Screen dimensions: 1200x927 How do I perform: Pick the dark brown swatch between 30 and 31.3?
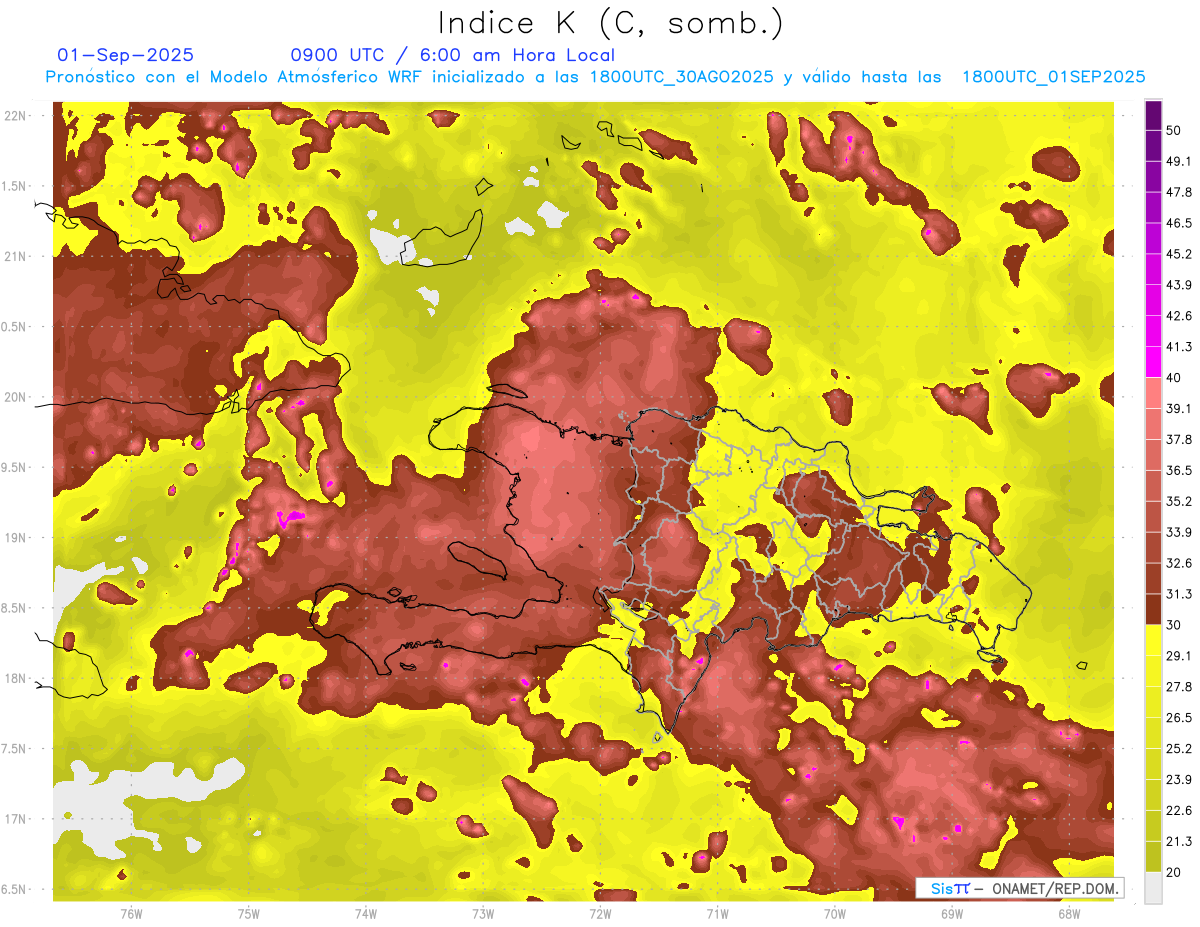(1153, 610)
